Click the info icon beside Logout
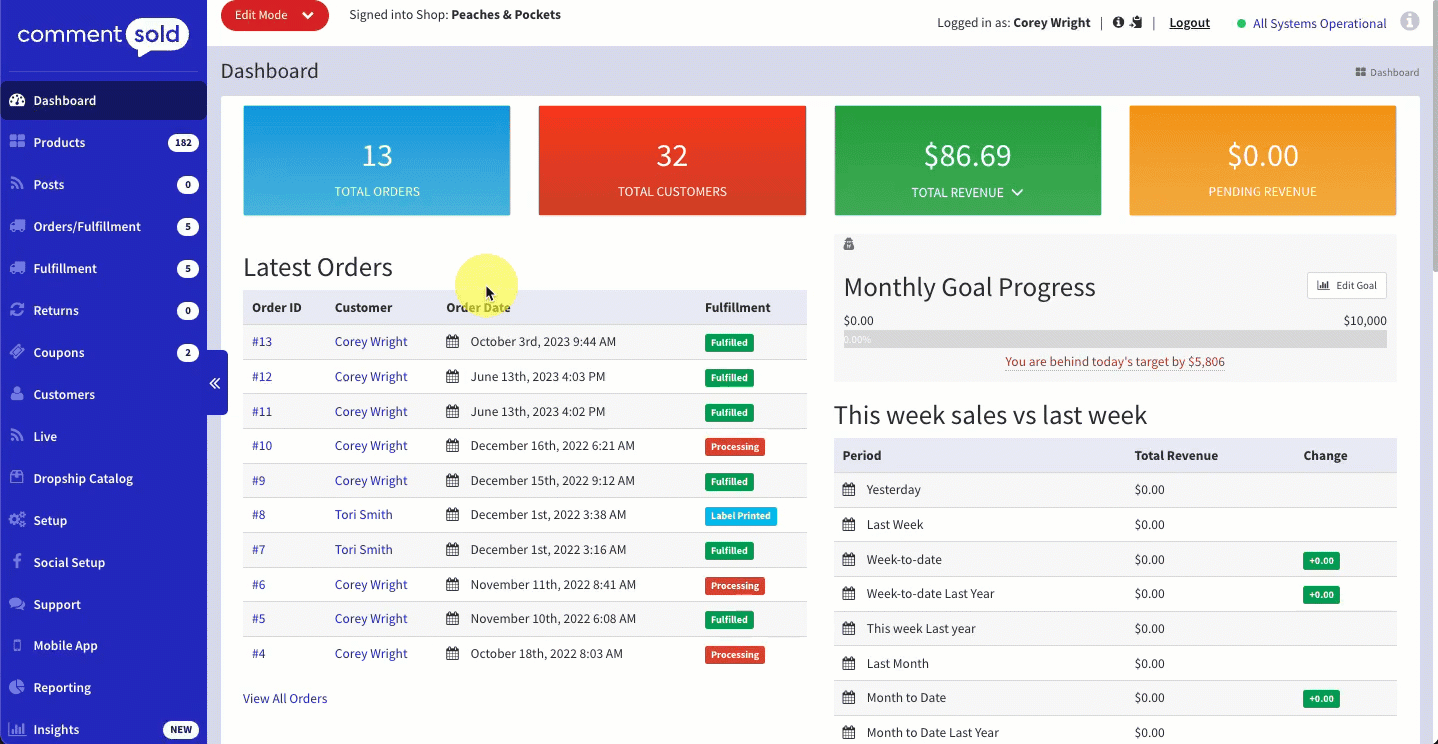1438x744 pixels. point(1118,23)
